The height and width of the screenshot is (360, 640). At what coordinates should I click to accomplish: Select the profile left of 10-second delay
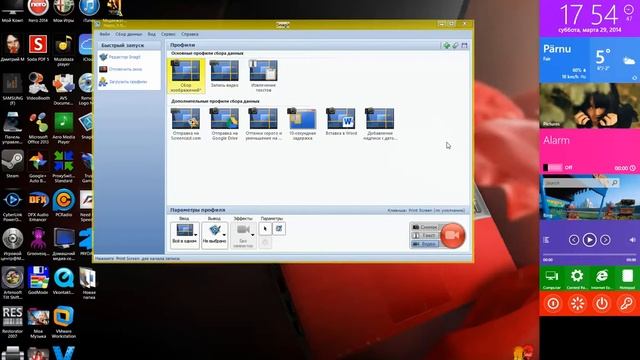pos(263,124)
